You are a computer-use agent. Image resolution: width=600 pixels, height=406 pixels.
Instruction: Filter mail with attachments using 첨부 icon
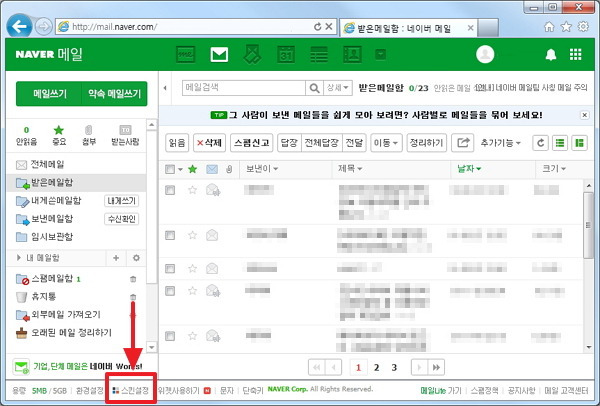89,135
